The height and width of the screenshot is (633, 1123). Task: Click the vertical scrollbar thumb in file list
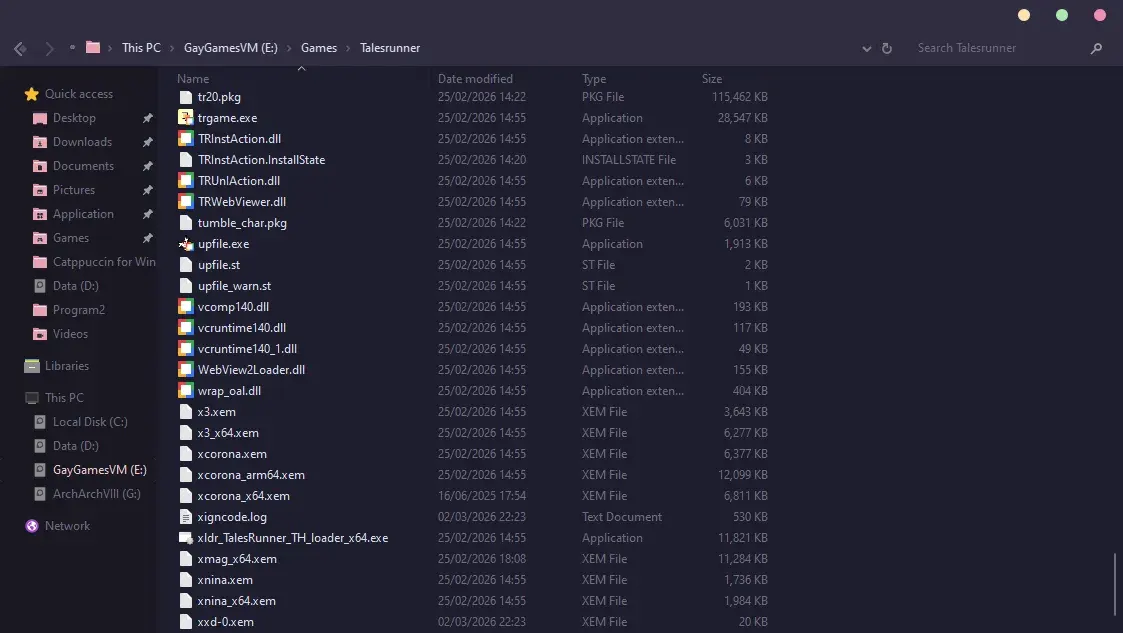tap(1115, 583)
